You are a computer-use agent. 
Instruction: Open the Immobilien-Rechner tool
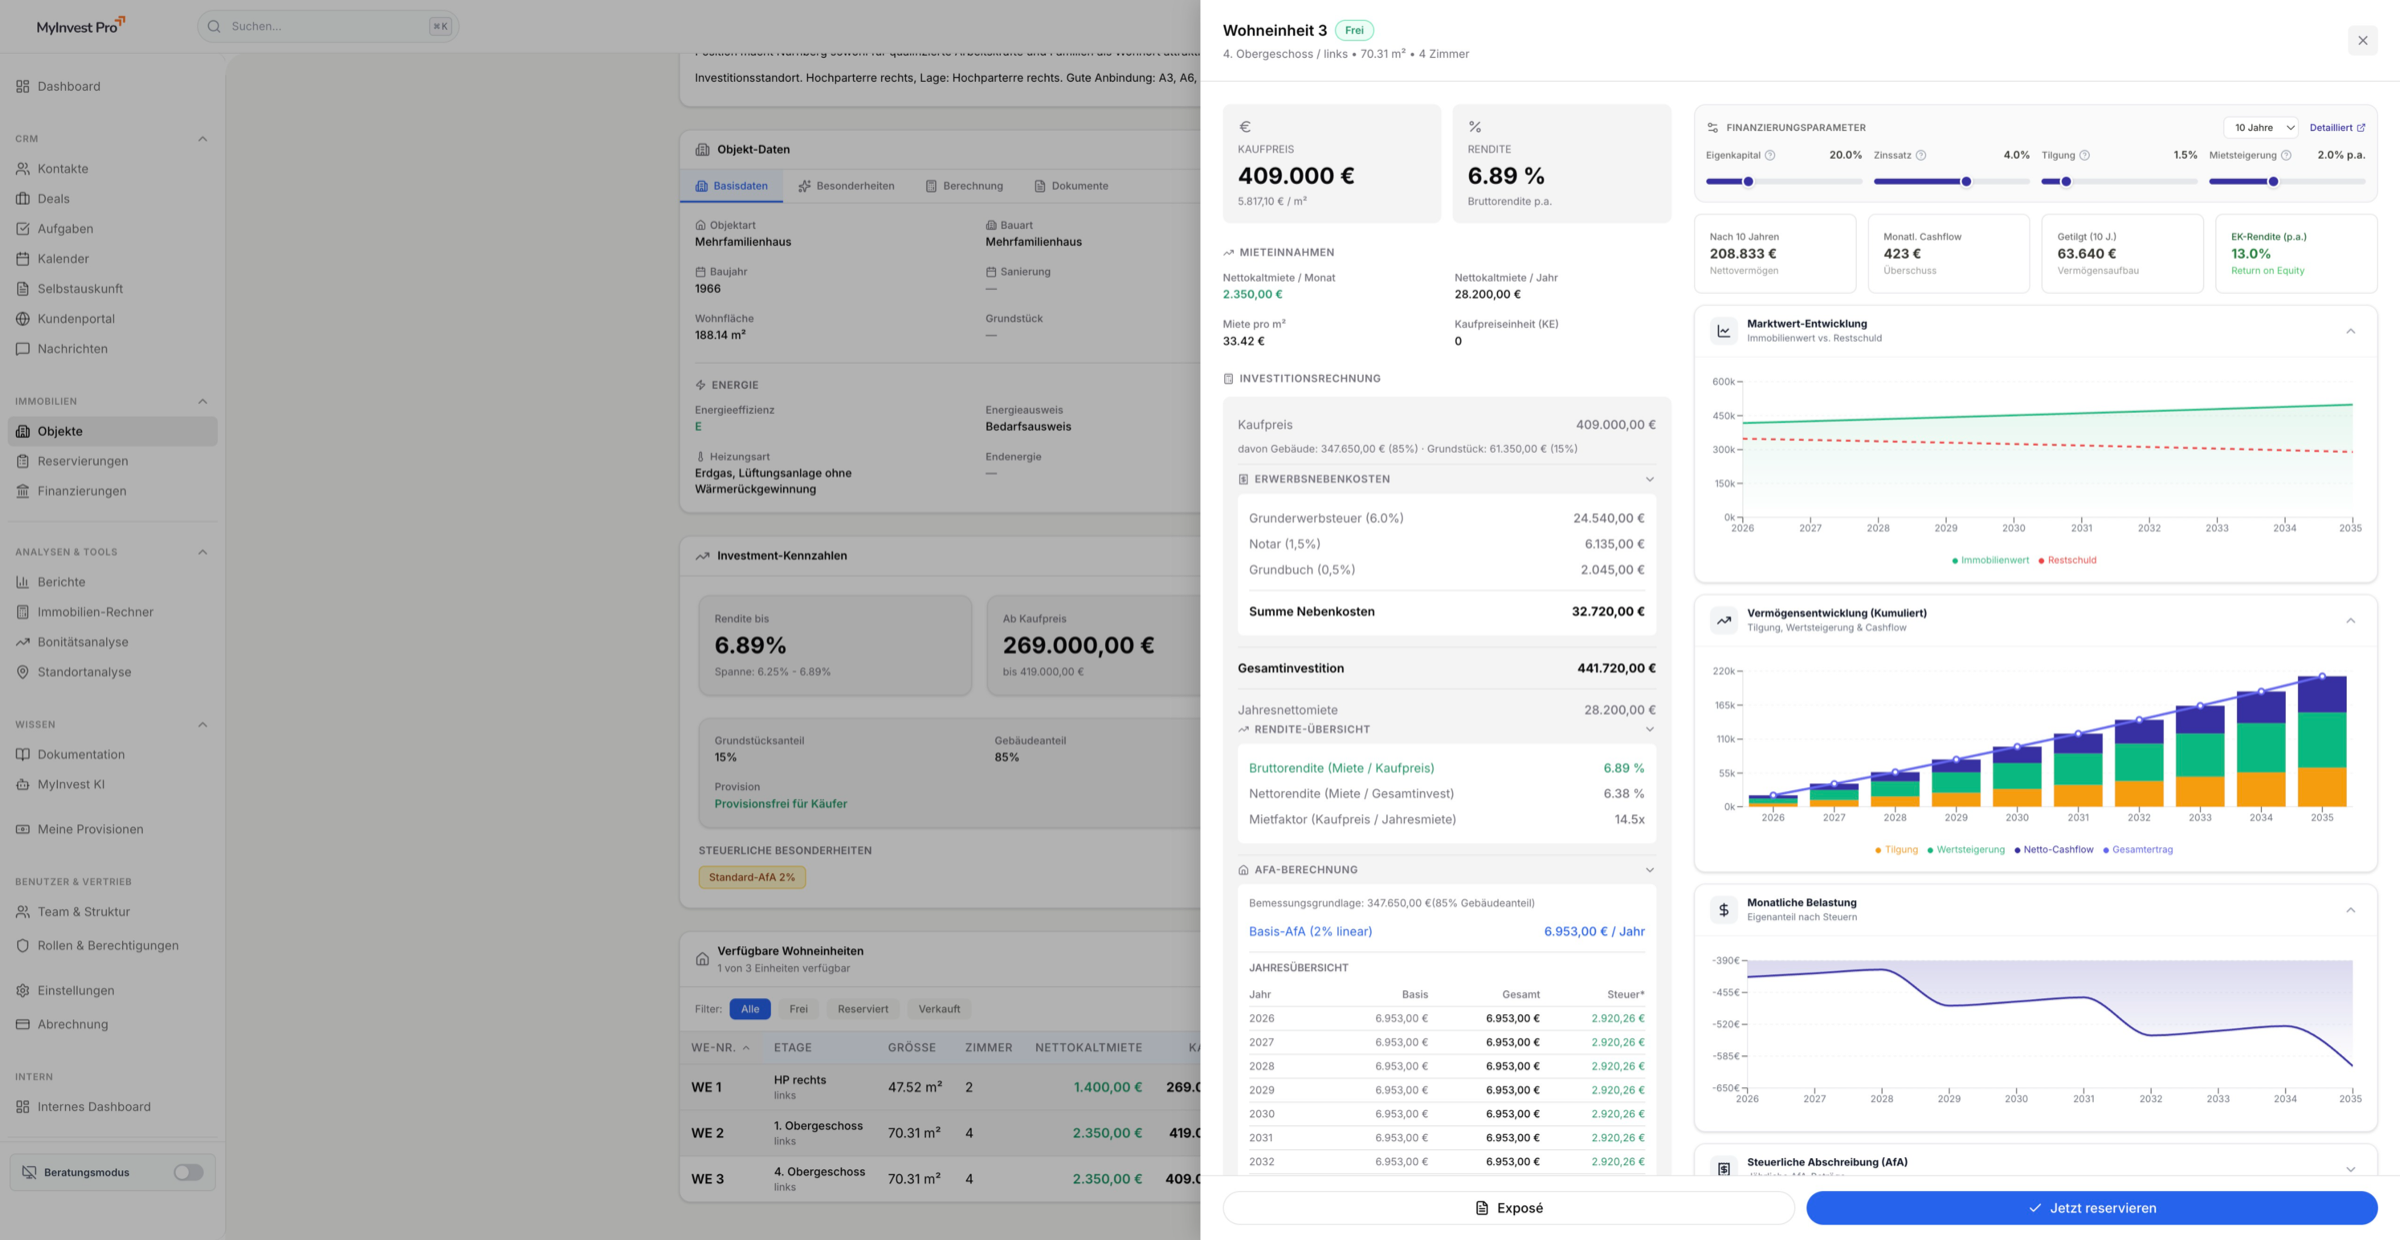95,611
